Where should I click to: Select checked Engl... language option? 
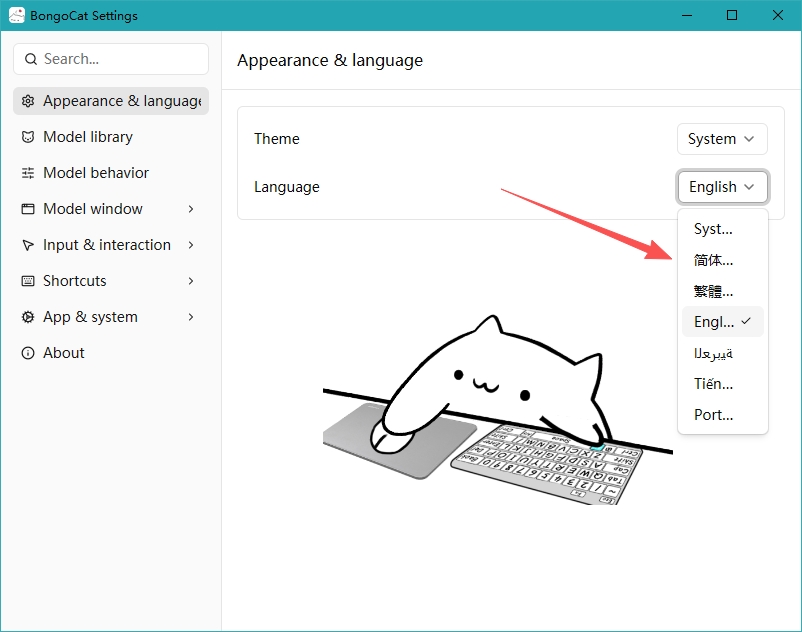[722, 322]
